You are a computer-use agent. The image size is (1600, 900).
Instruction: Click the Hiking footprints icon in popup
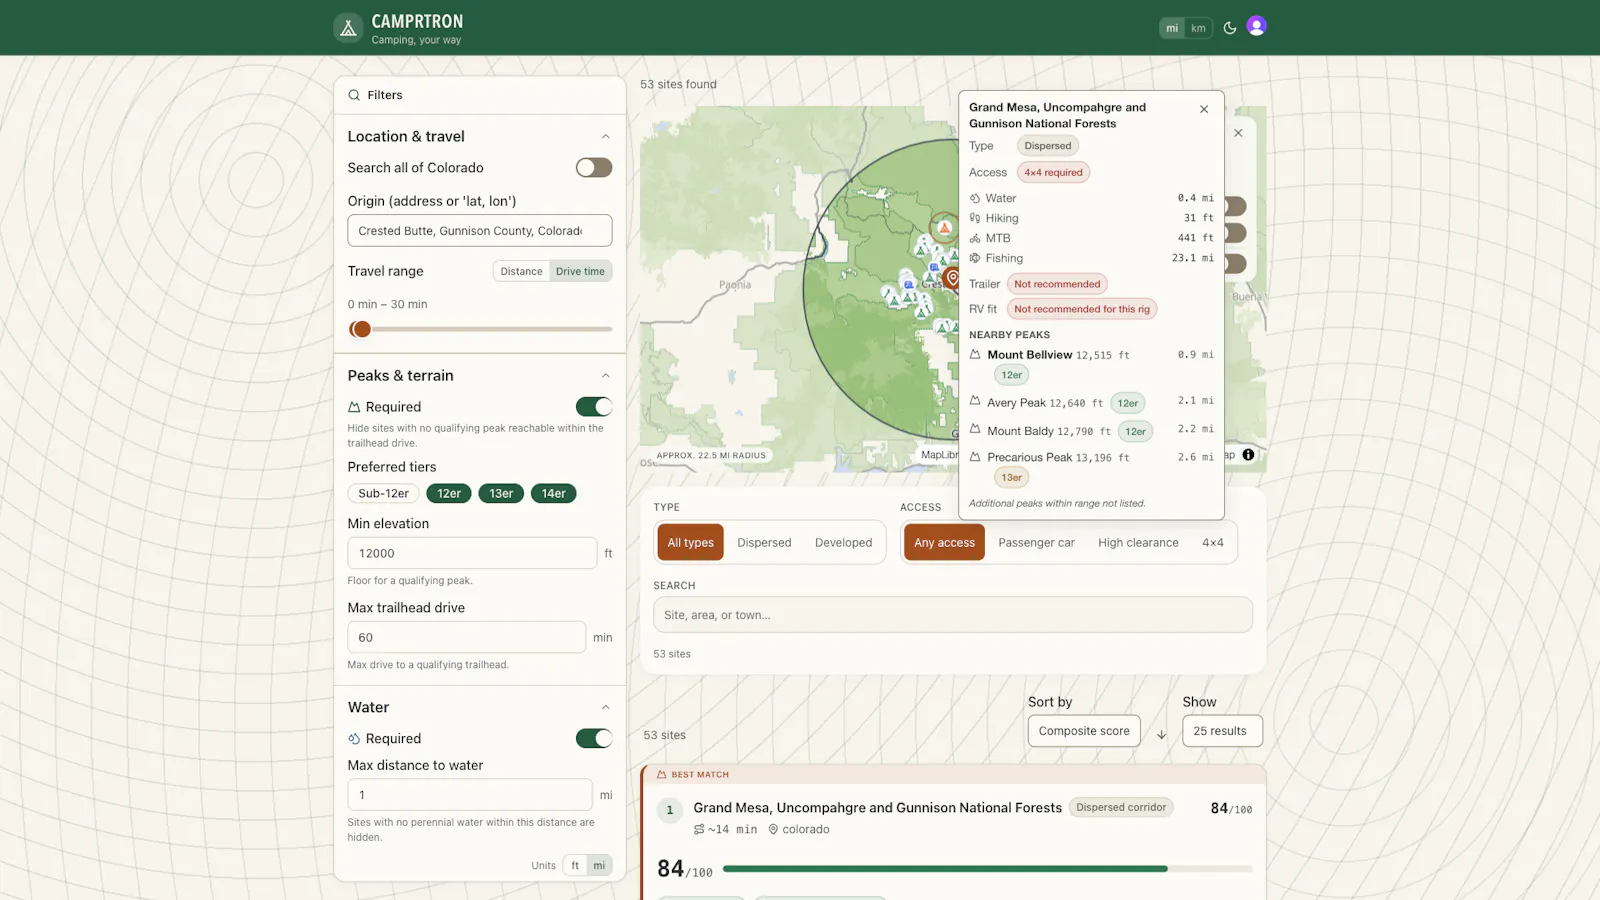[x=975, y=218]
